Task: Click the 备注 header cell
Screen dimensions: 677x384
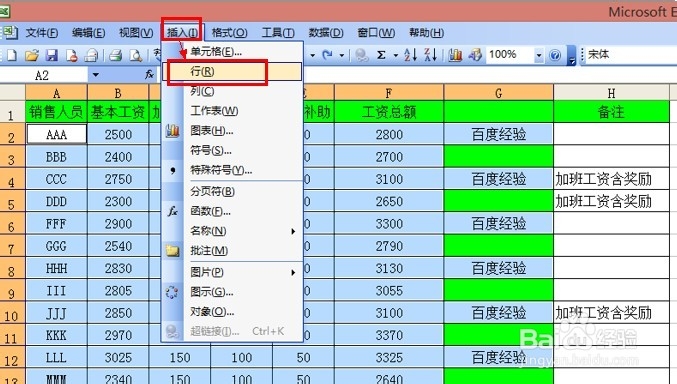Action: coord(611,112)
